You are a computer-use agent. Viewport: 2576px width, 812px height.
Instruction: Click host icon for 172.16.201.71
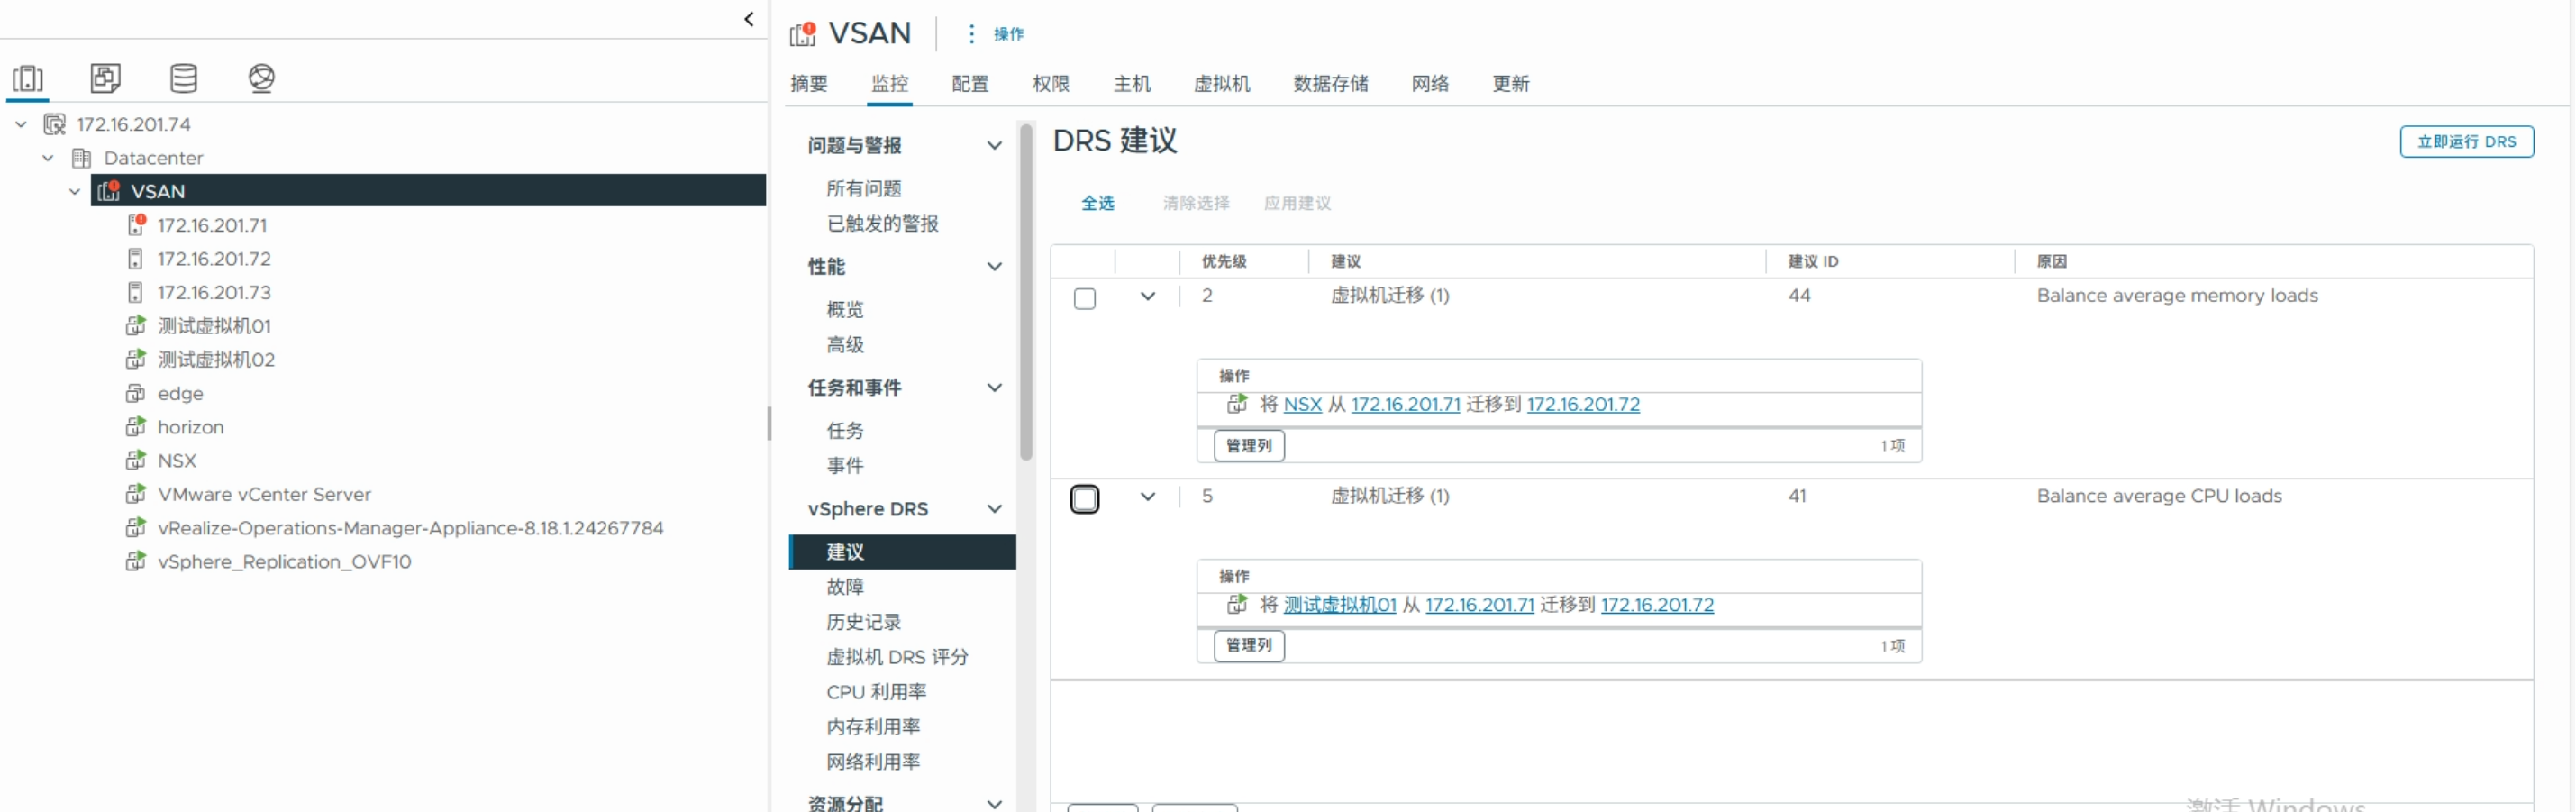136,225
